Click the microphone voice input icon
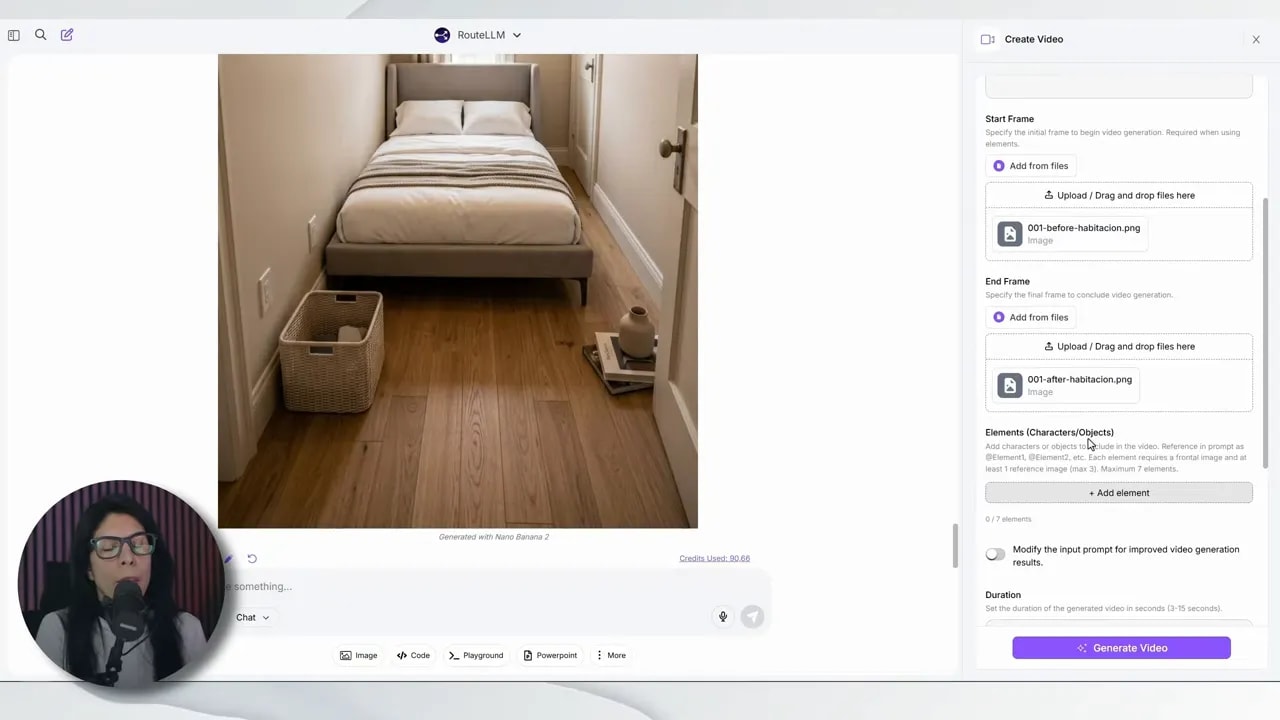This screenshot has width=1280, height=720. click(723, 617)
